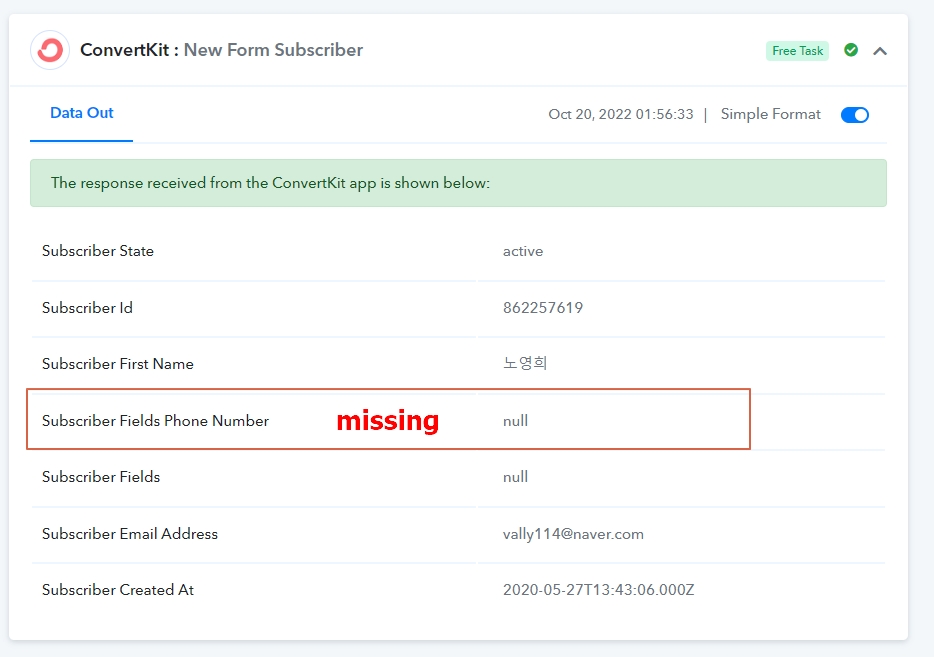Toggle the Simple Format switch off

tap(855, 114)
